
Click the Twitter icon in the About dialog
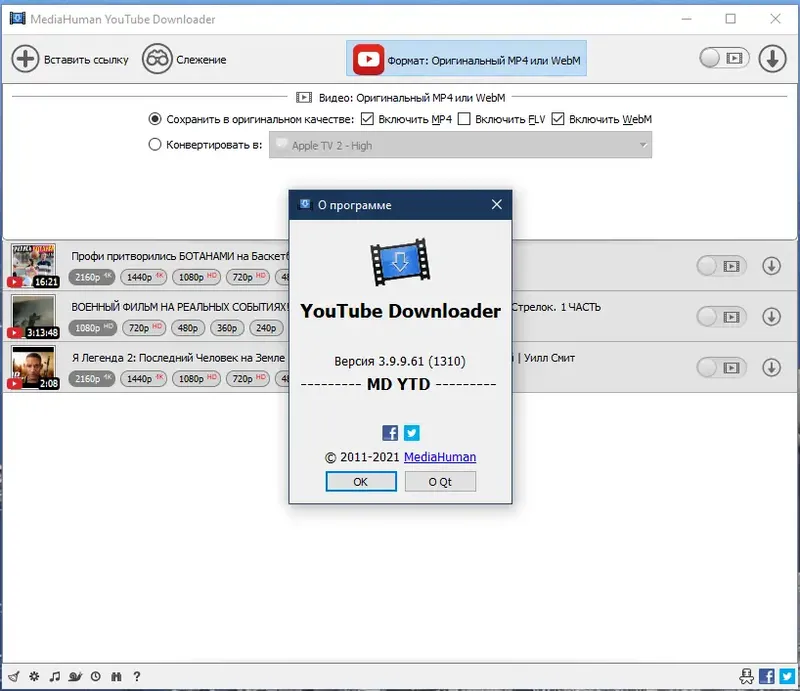coord(412,433)
